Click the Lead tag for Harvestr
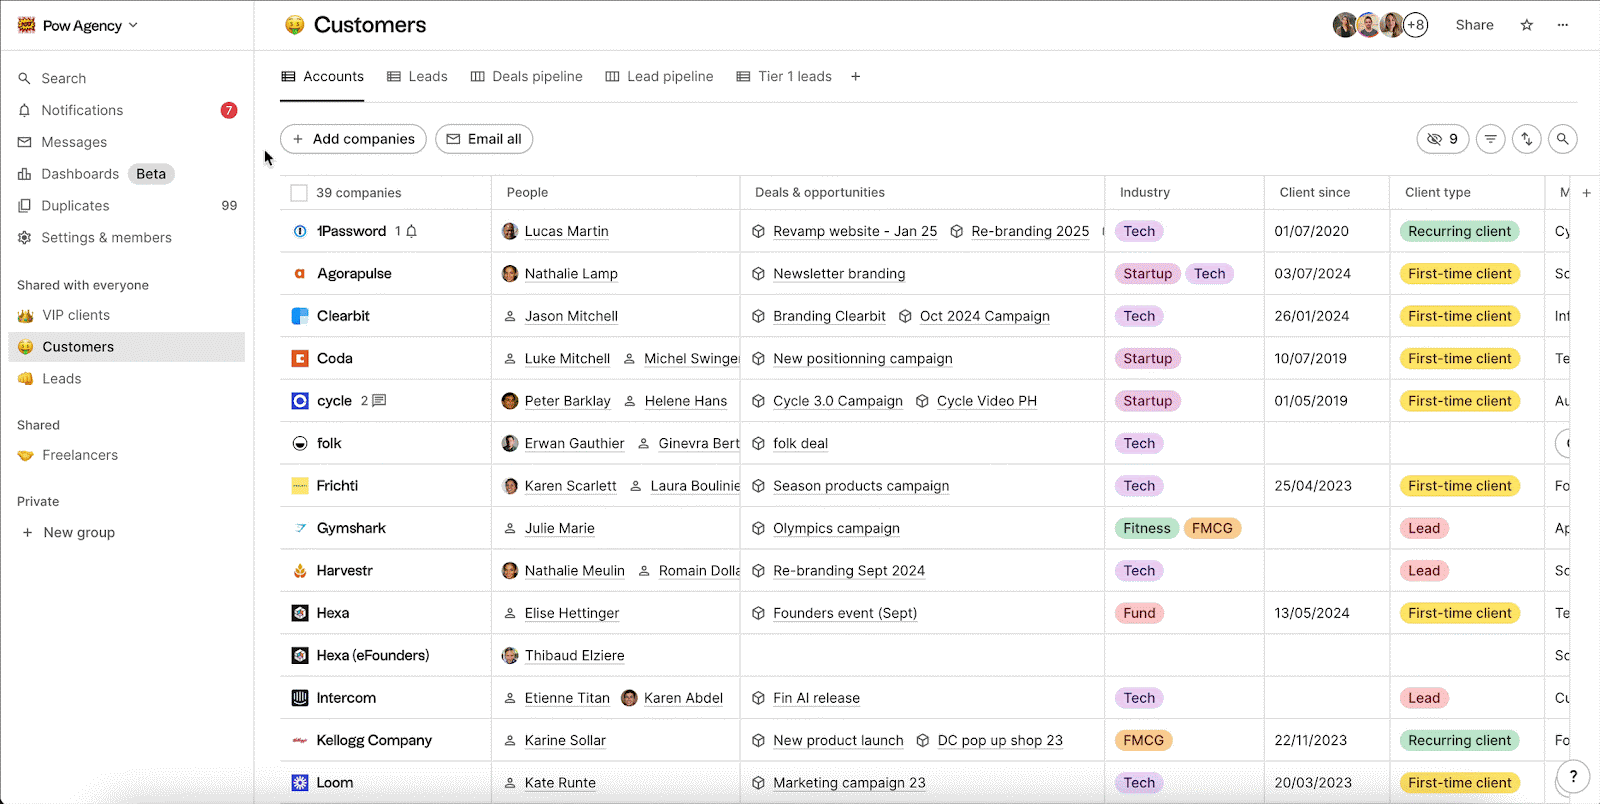The width and height of the screenshot is (1600, 804). coord(1424,571)
